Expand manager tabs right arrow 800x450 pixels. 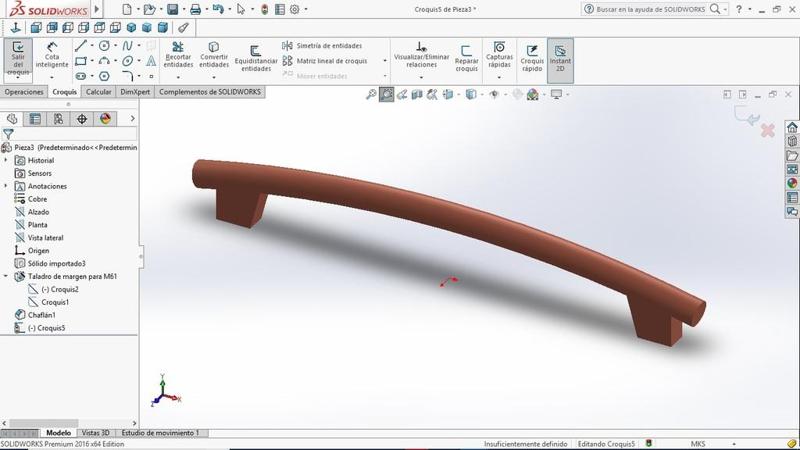coord(133,119)
